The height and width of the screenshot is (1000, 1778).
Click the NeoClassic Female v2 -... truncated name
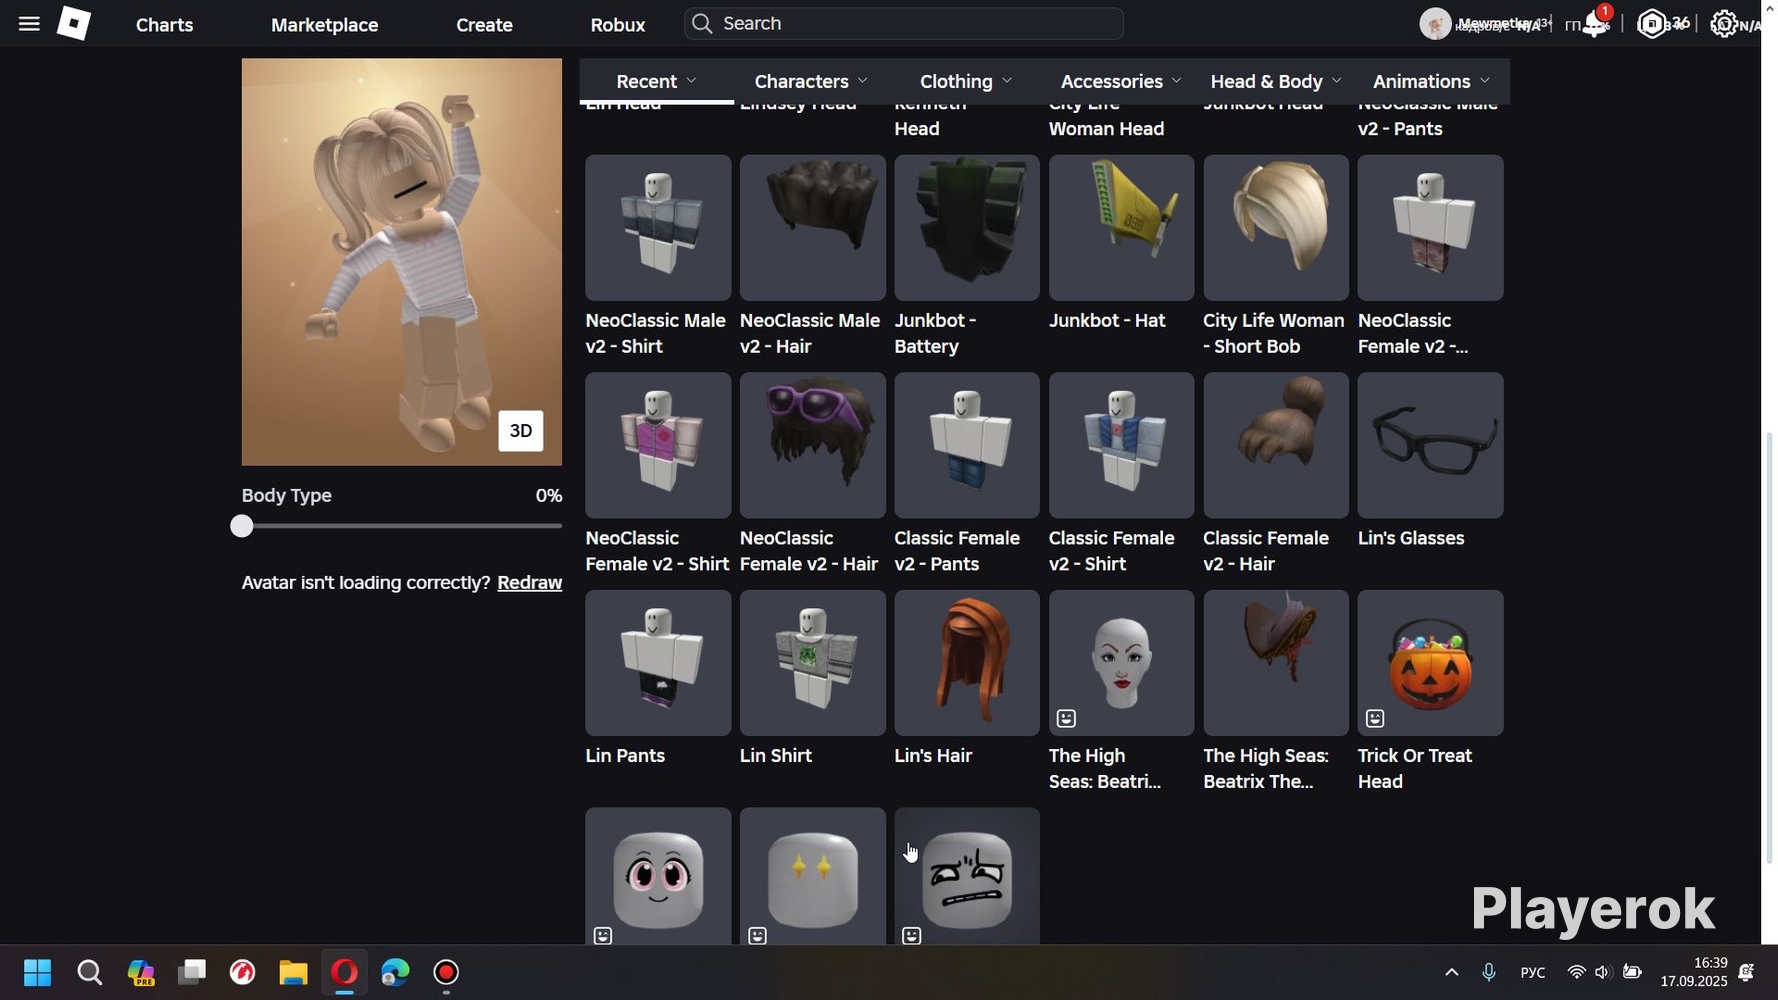point(1413,334)
